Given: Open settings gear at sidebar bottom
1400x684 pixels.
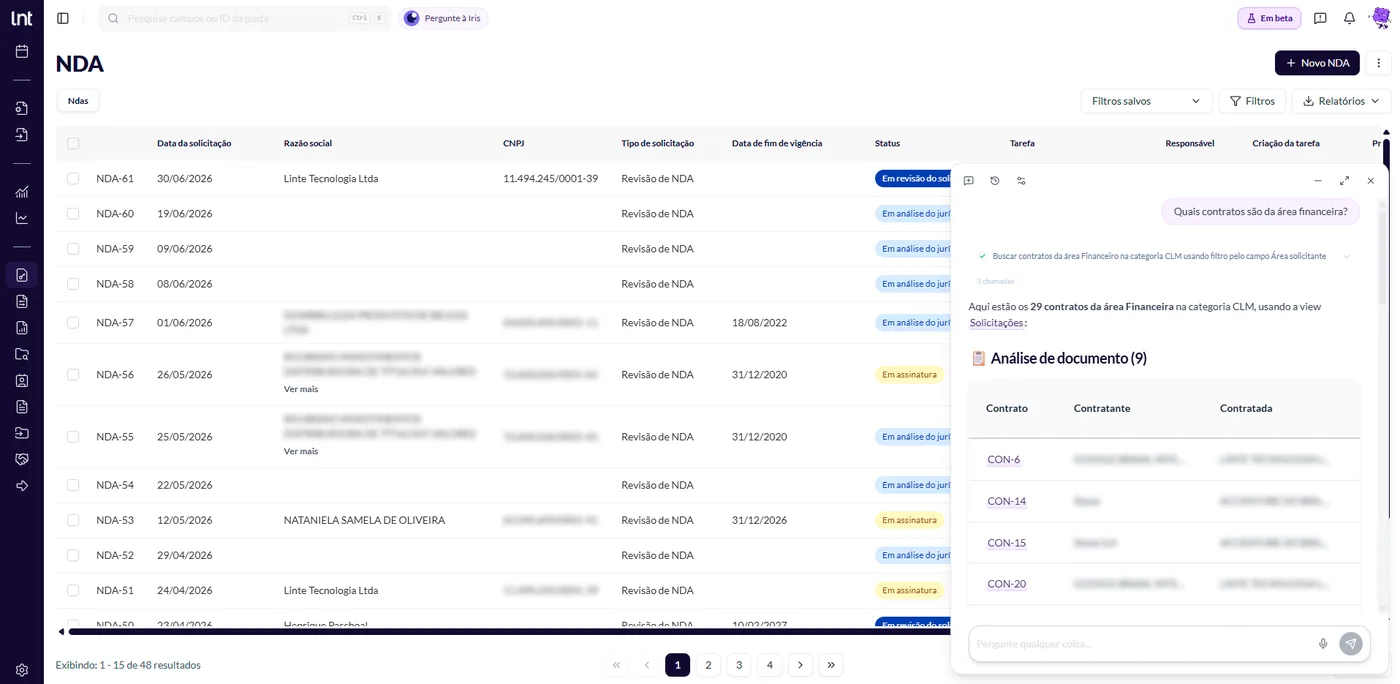Looking at the screenshot, I should [x=22, y=670].
